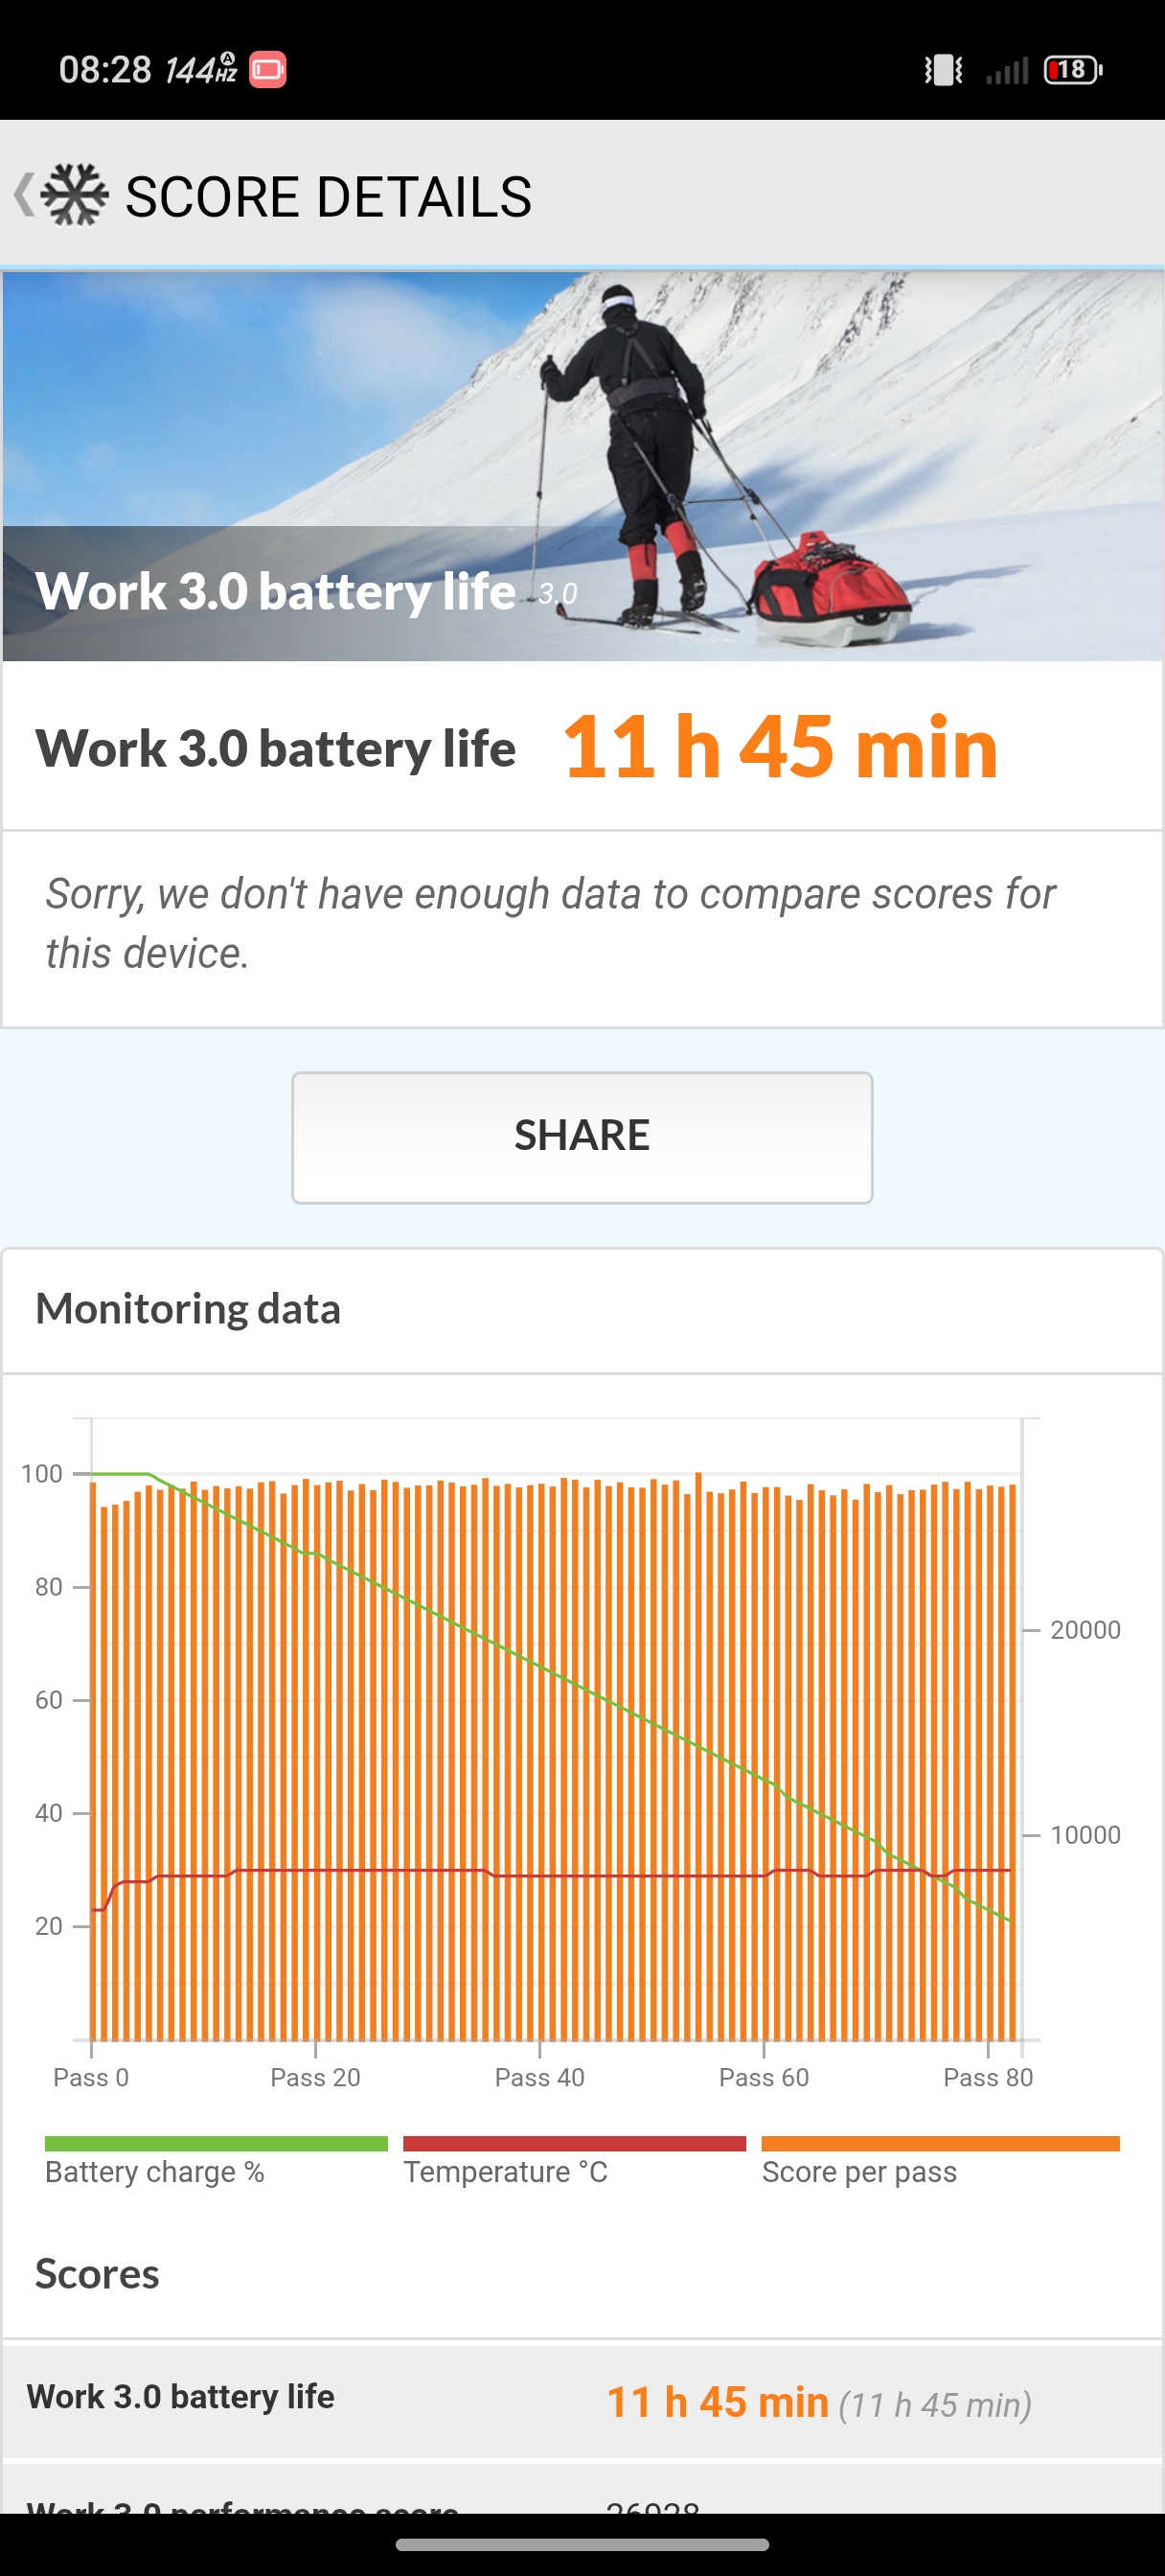
Task: Tap the back chevron in the header
Action: pos(22,194)
